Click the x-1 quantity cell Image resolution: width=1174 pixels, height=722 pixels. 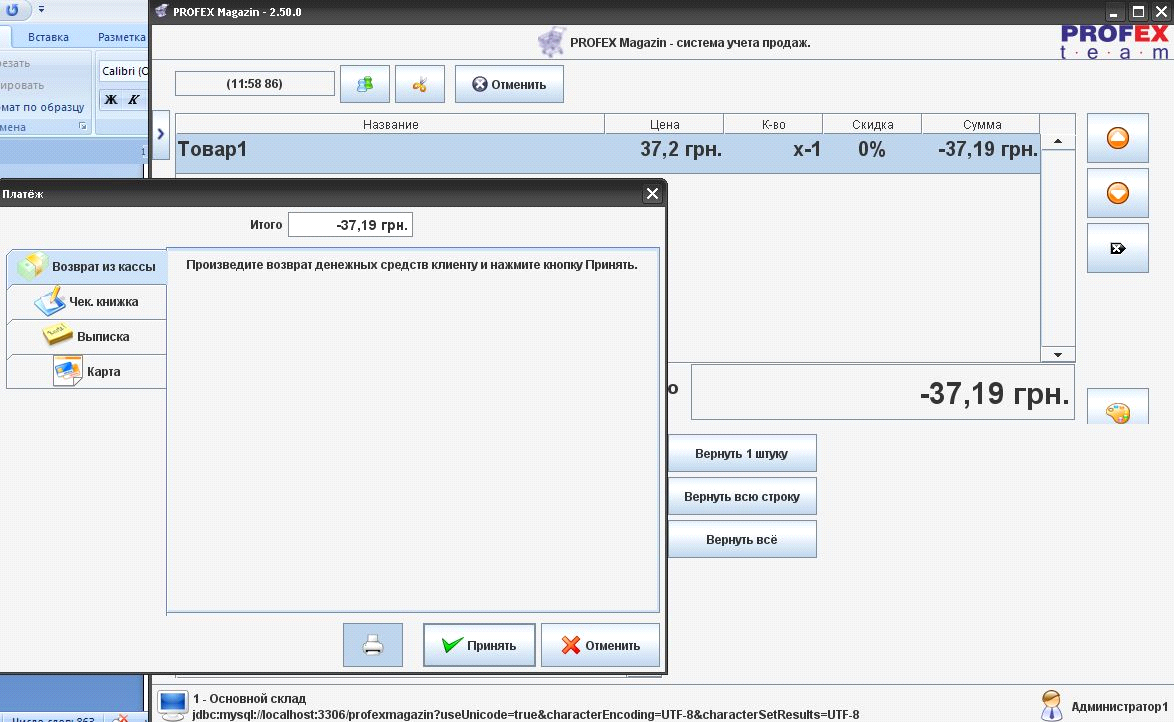tap(807, 150)
